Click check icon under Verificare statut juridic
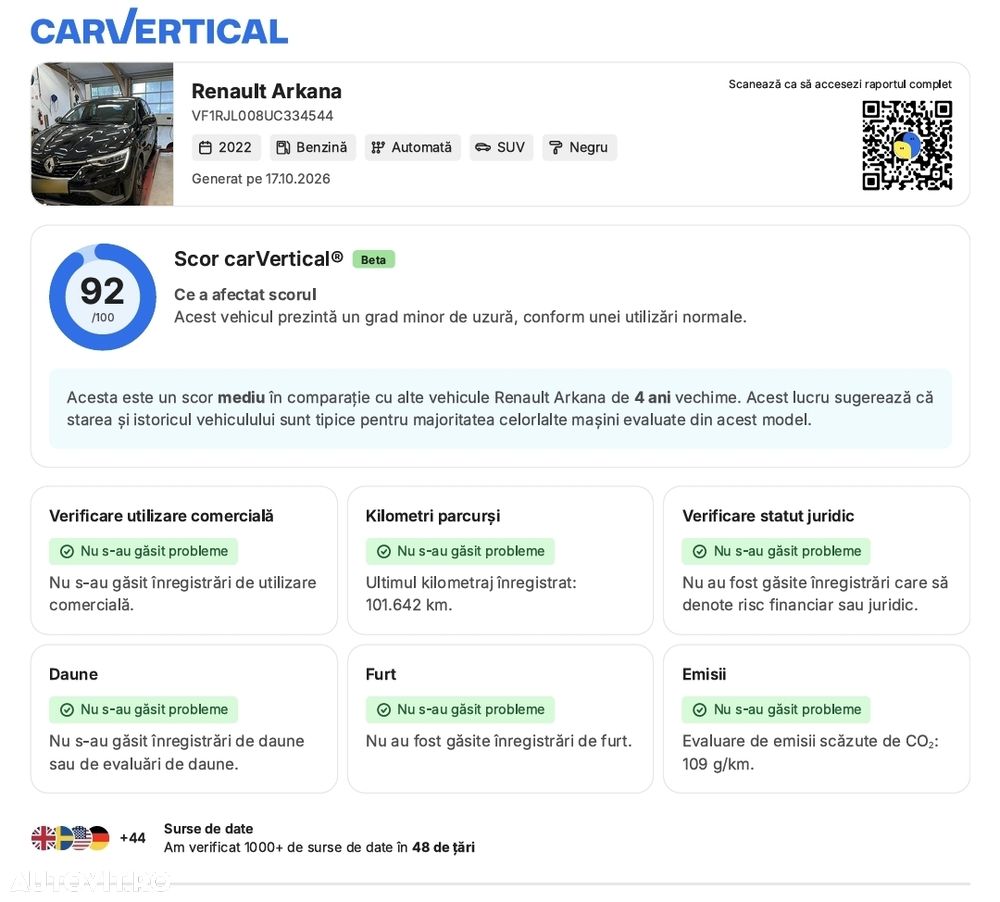1000x902 pixels. [x=700, y=552]
